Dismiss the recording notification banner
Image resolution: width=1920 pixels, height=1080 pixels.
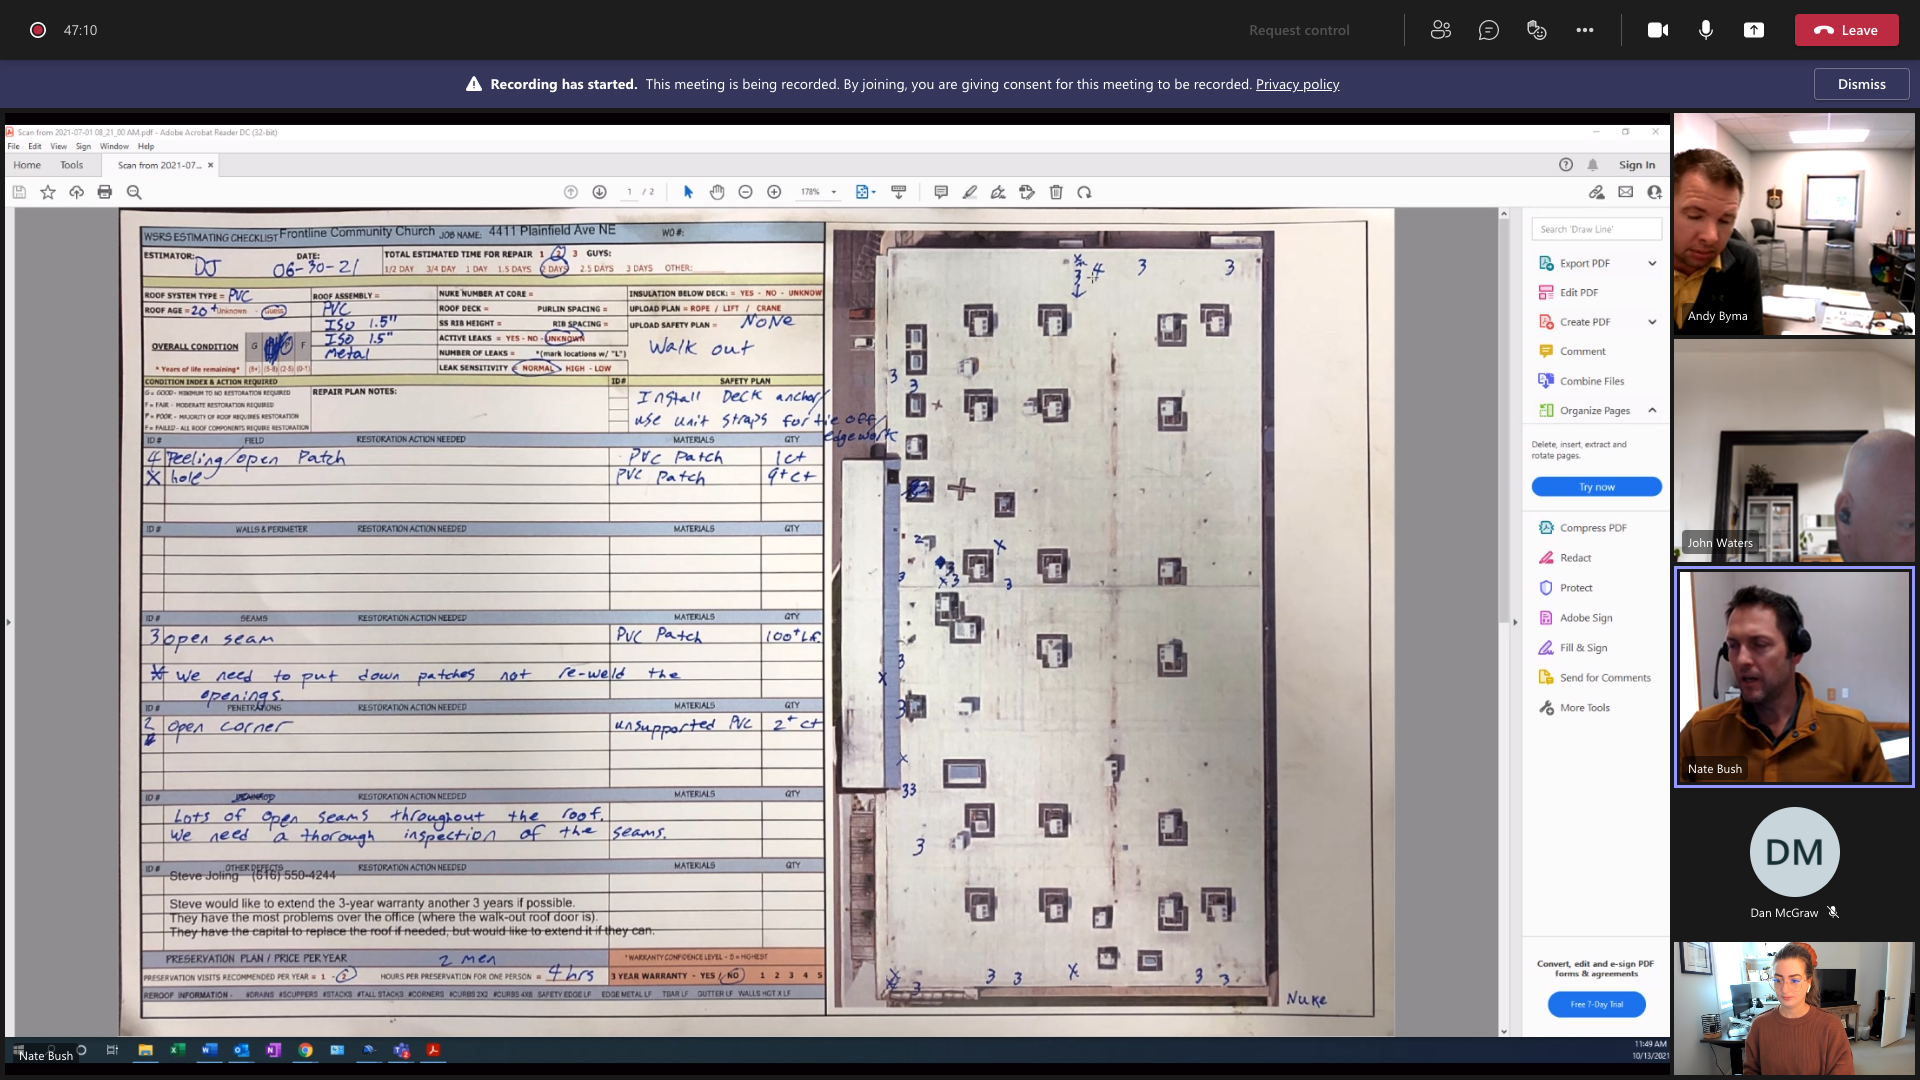(x=1861, y=84)
